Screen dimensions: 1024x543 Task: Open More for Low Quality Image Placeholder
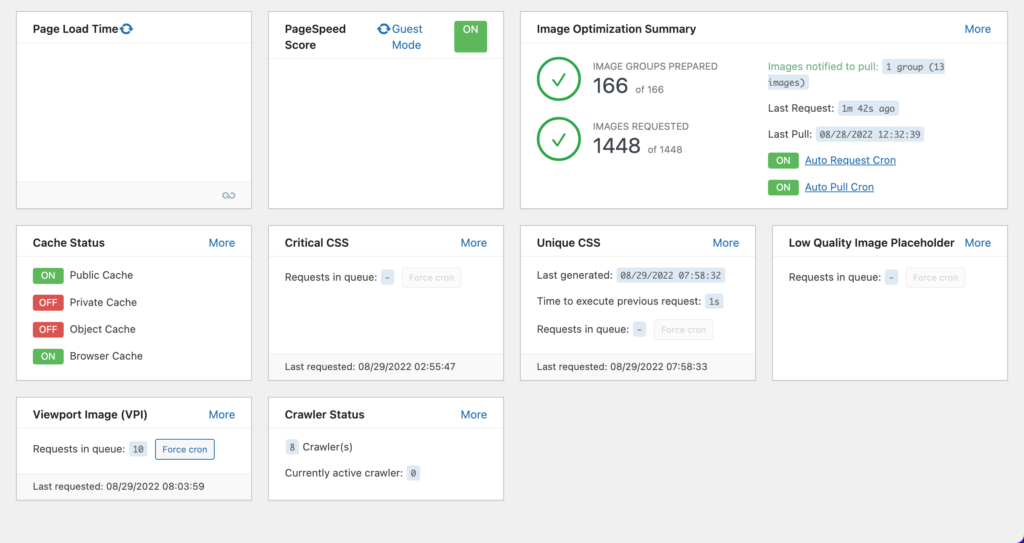tap(977, 242)
